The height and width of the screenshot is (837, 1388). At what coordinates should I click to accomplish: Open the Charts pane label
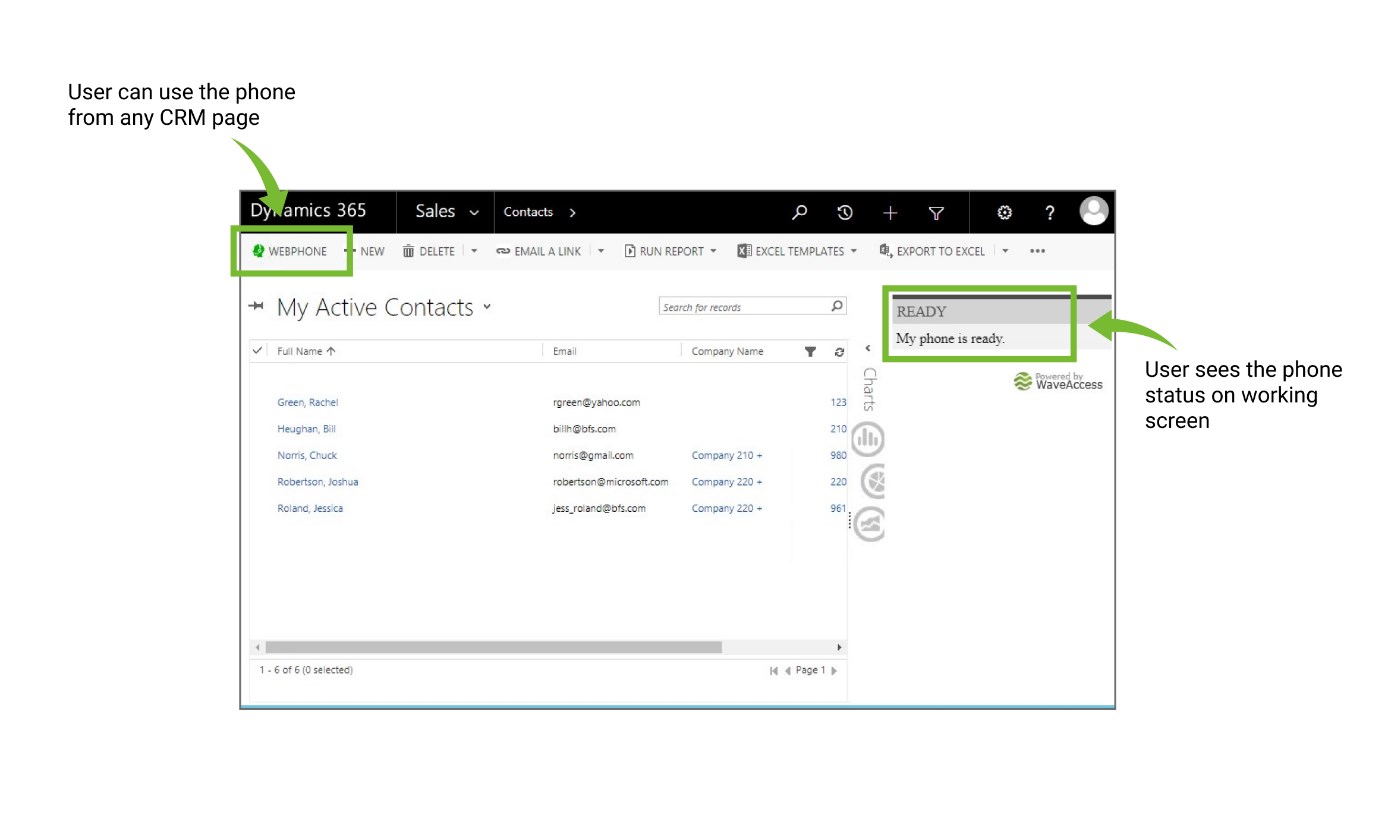[868, 389]
